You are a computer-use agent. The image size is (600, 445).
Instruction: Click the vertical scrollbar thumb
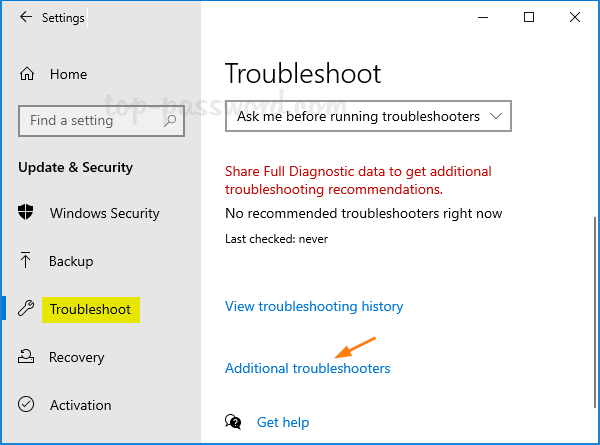click(594, 300)
